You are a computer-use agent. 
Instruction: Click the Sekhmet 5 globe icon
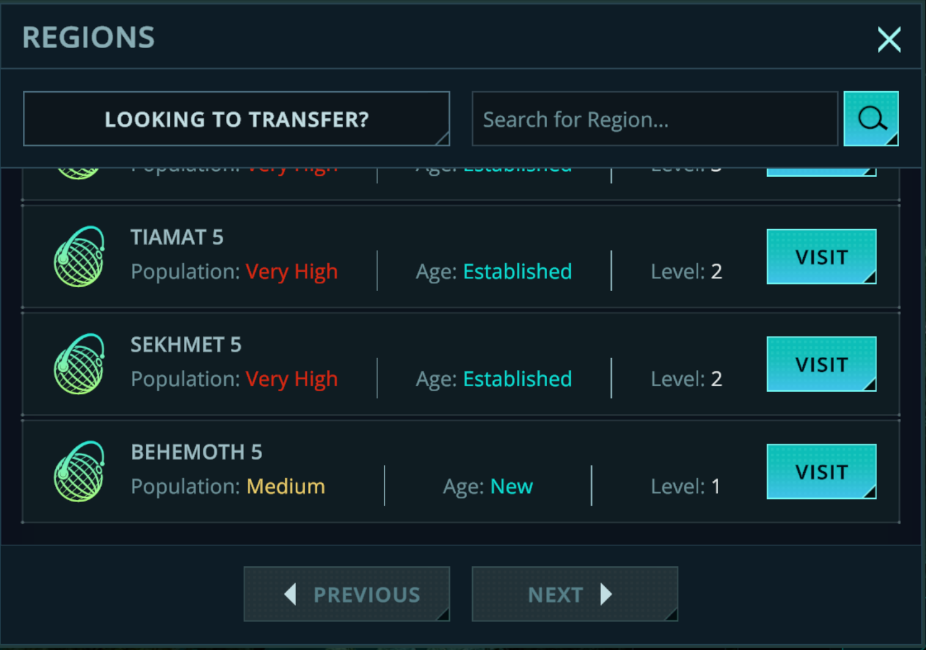(x=79, y=365)
